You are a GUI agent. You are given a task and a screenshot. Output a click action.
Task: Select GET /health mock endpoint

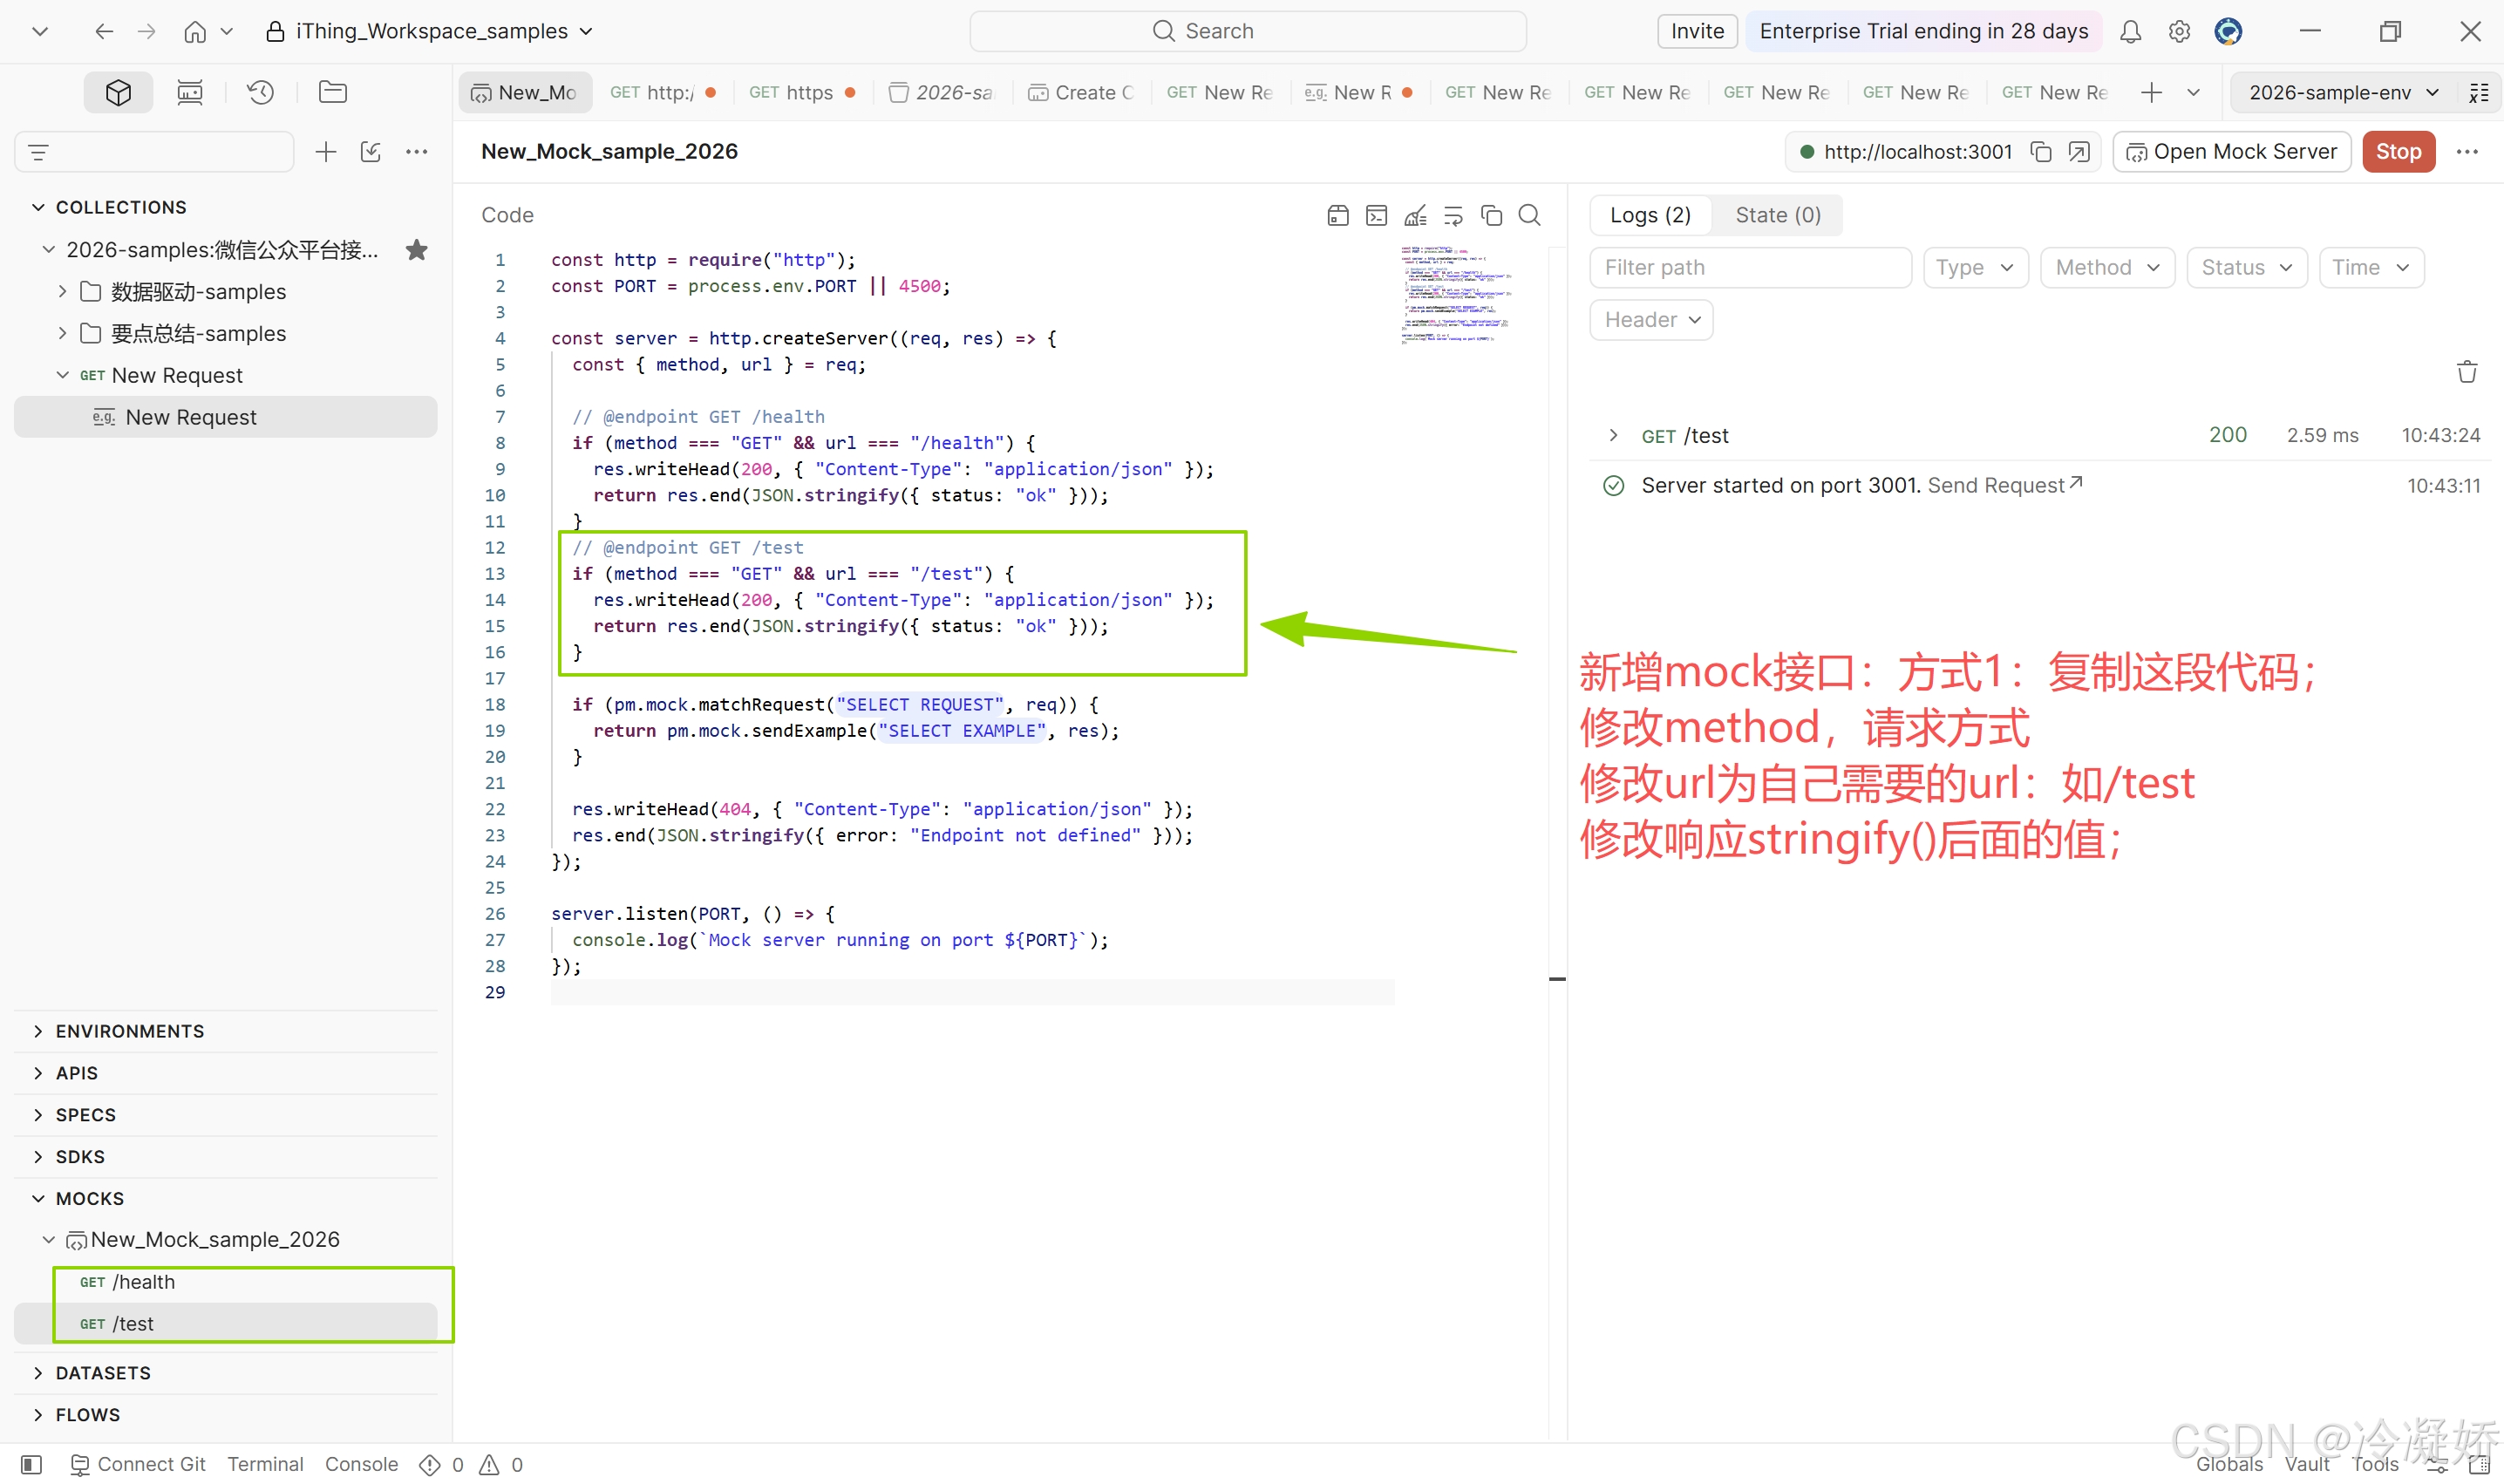tap(226, 1282)
